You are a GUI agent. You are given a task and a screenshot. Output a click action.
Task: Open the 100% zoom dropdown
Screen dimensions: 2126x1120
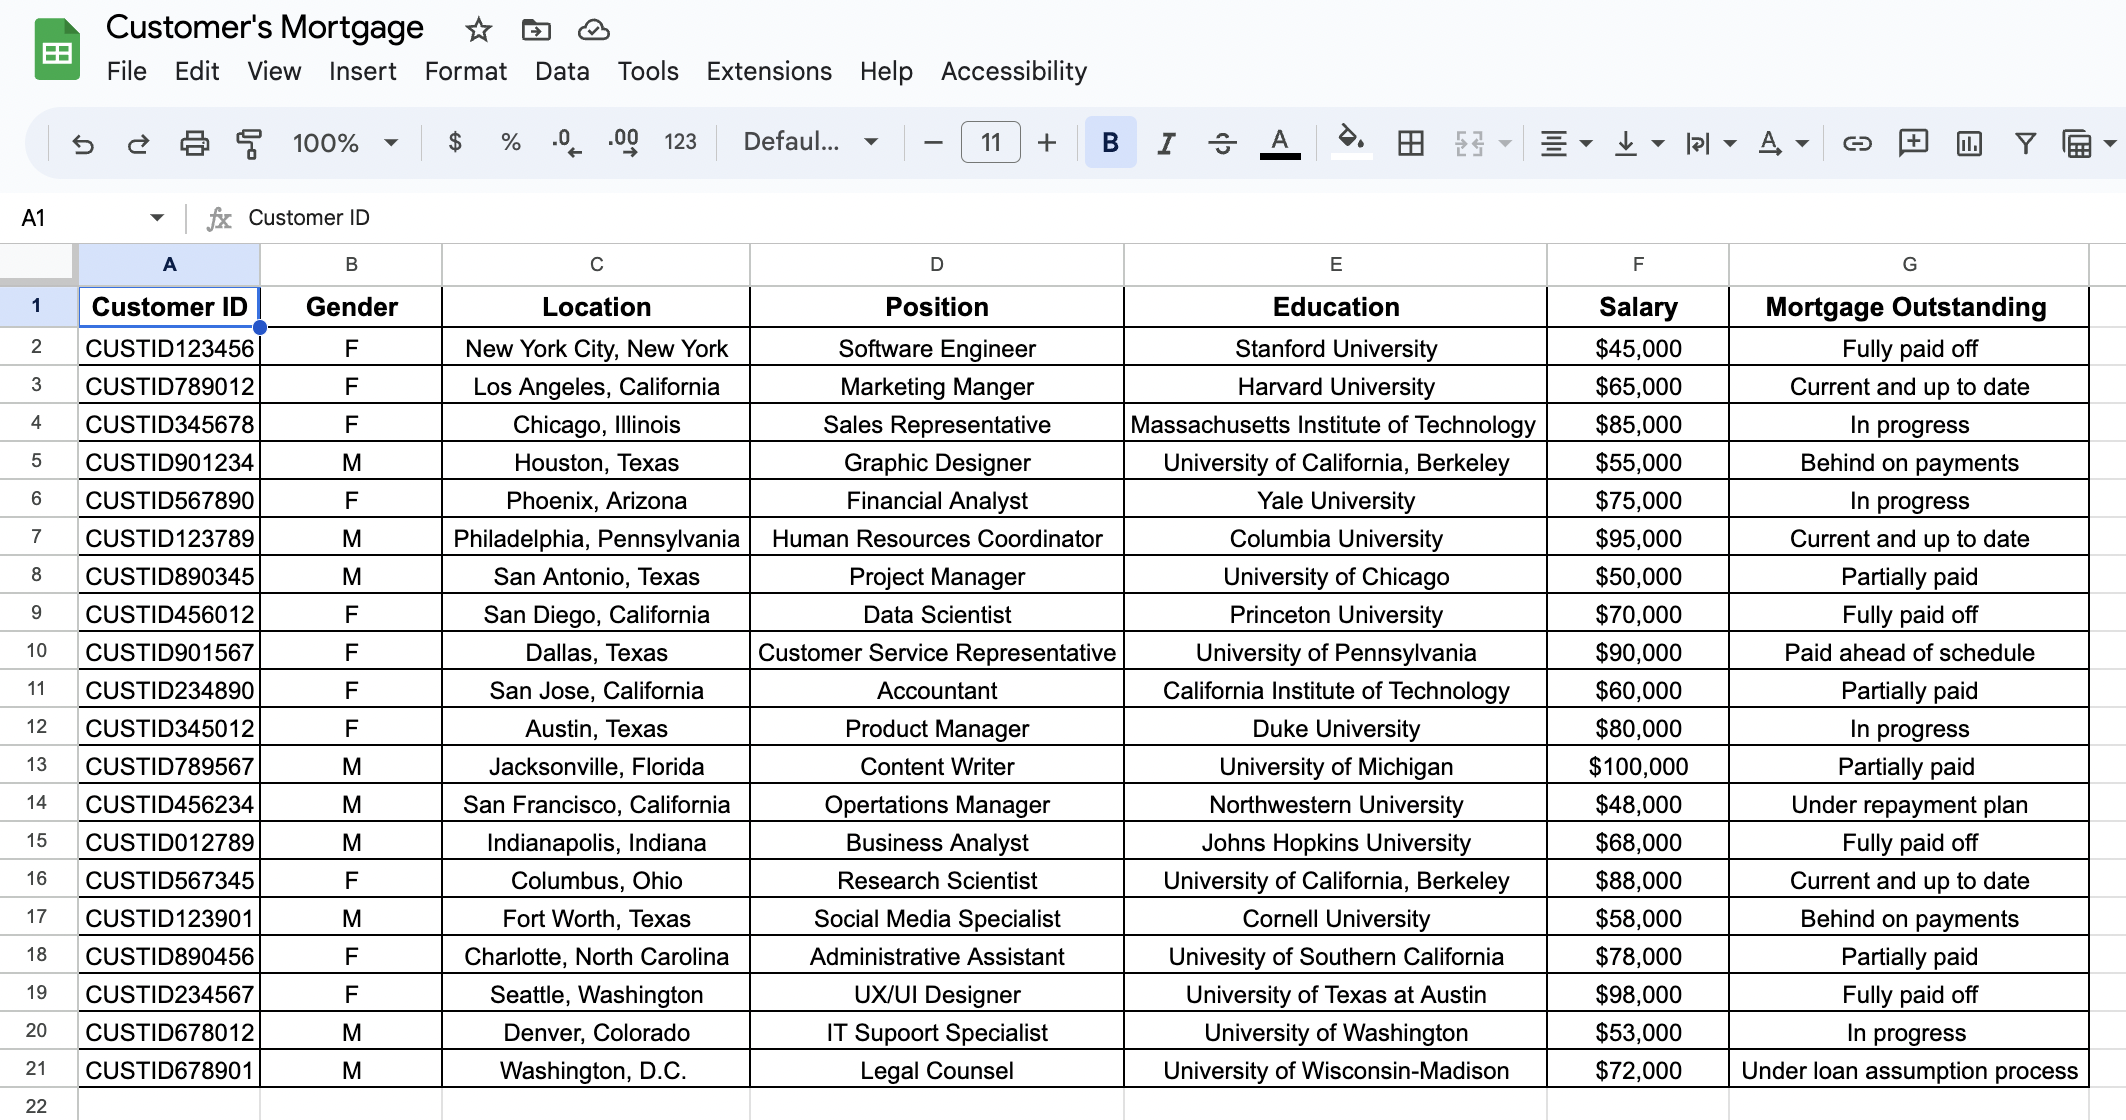(344, 143)
